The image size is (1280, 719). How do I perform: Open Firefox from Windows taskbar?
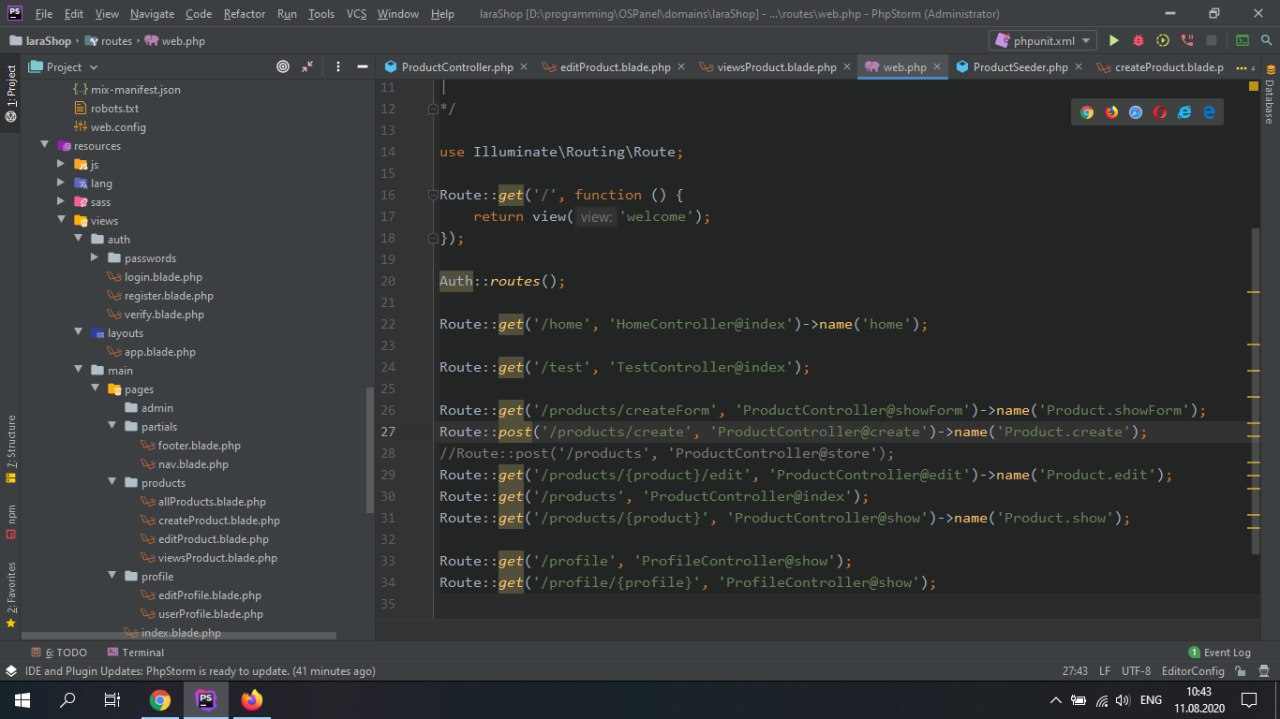(x=252, y=700)
